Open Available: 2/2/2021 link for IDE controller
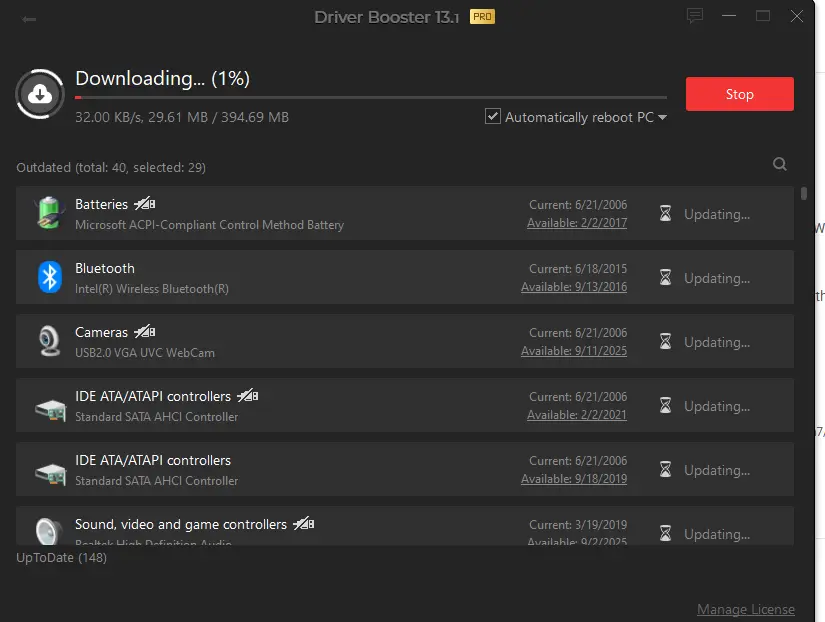 (577, 415)
